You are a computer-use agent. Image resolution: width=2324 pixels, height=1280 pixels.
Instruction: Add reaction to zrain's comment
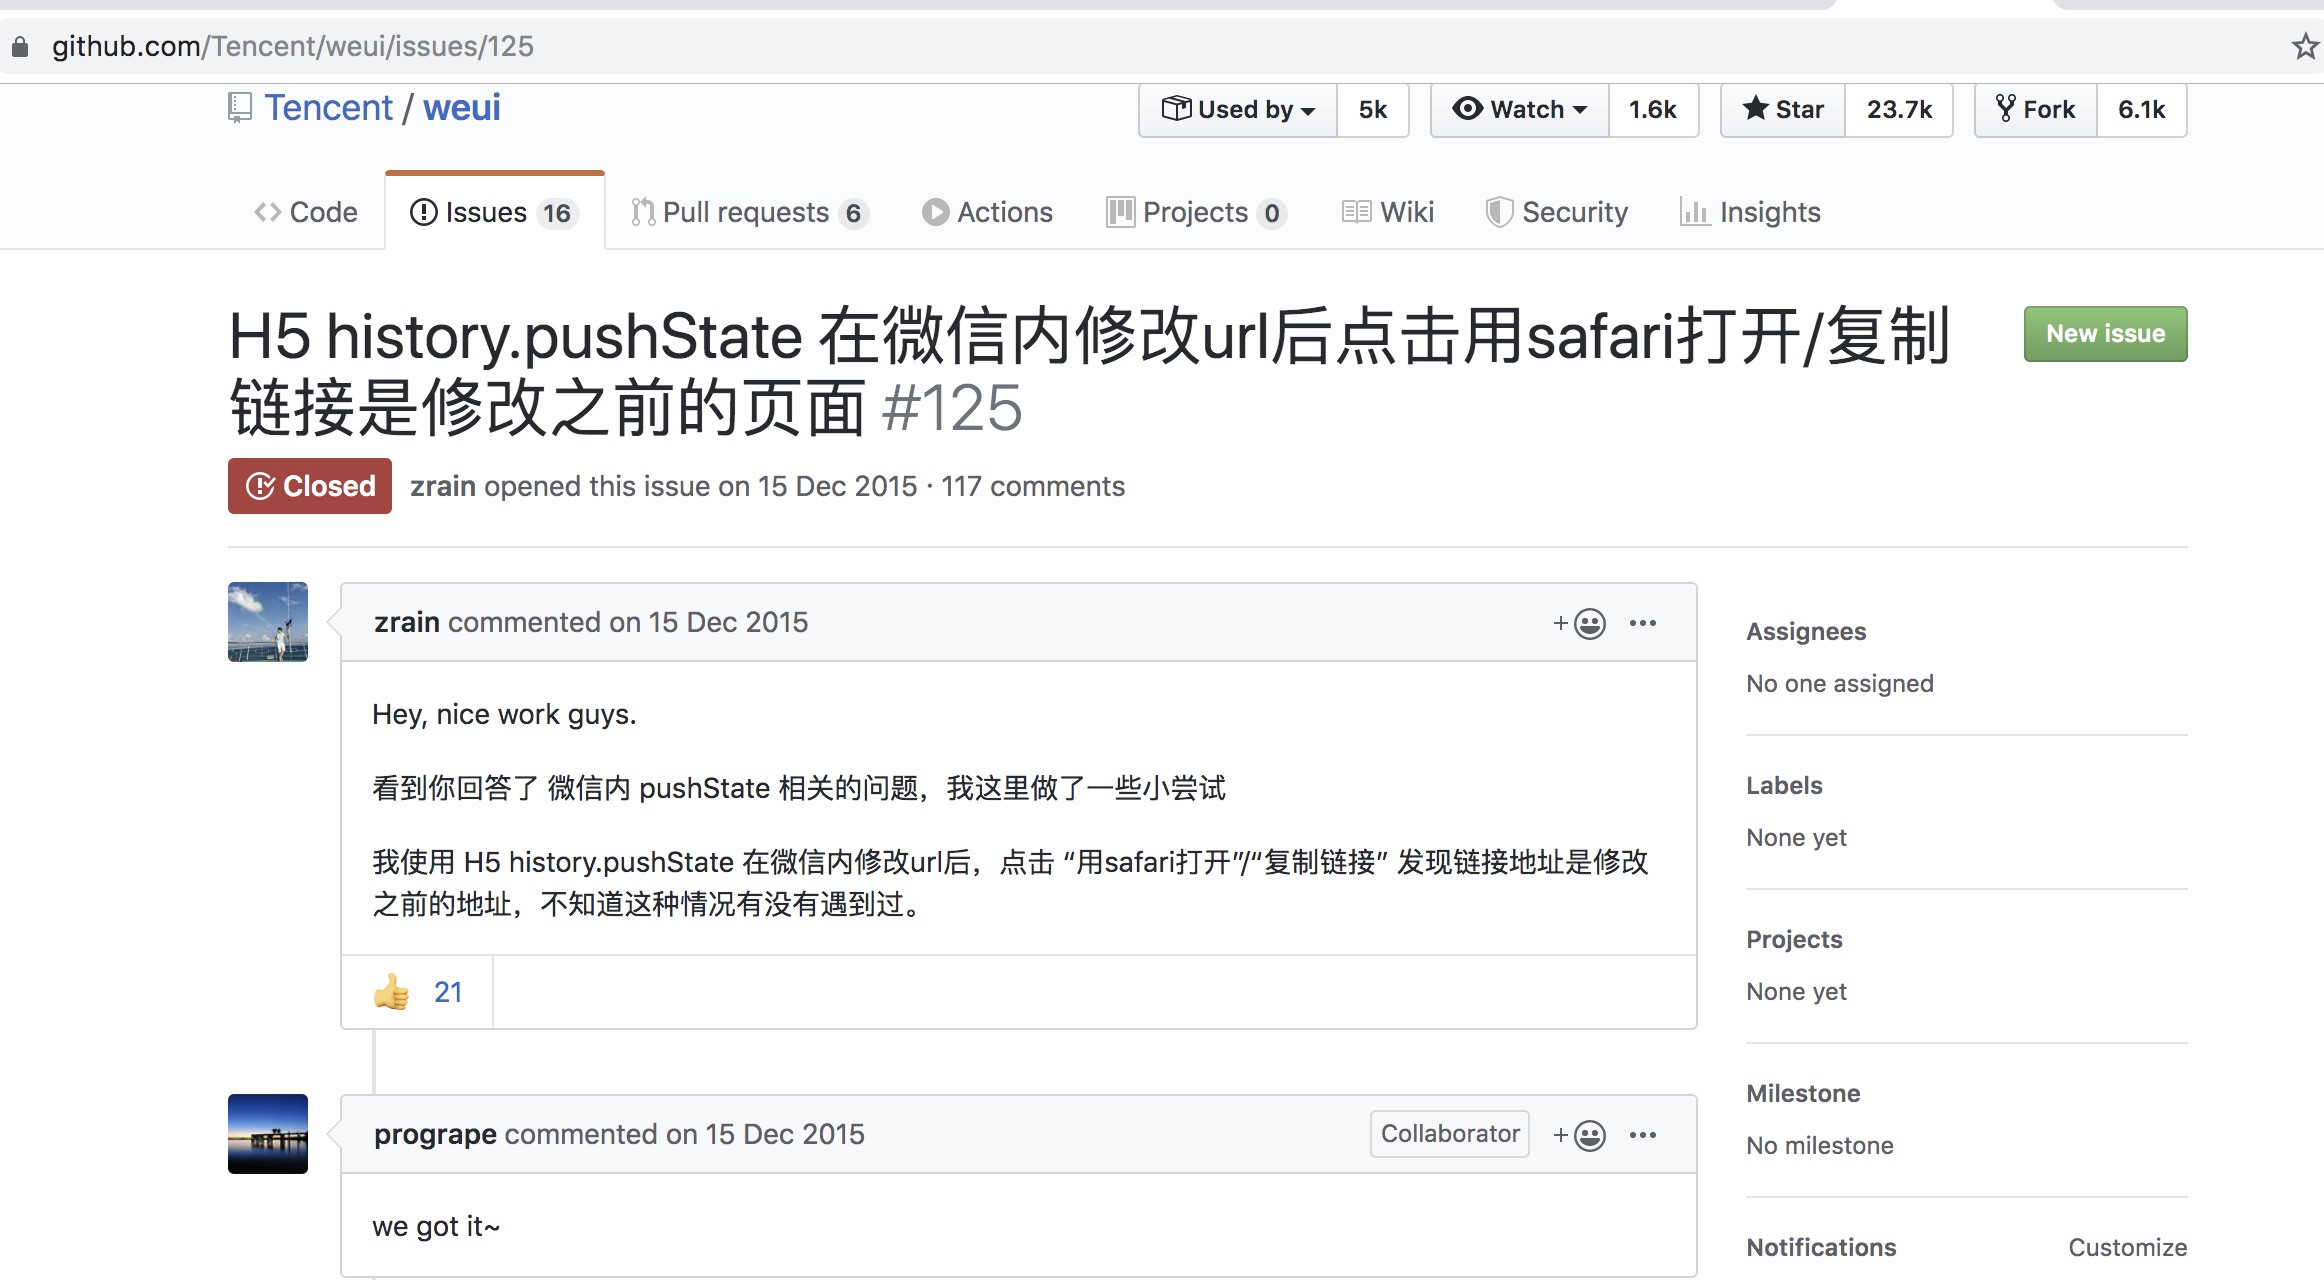tap(1579, 623)
